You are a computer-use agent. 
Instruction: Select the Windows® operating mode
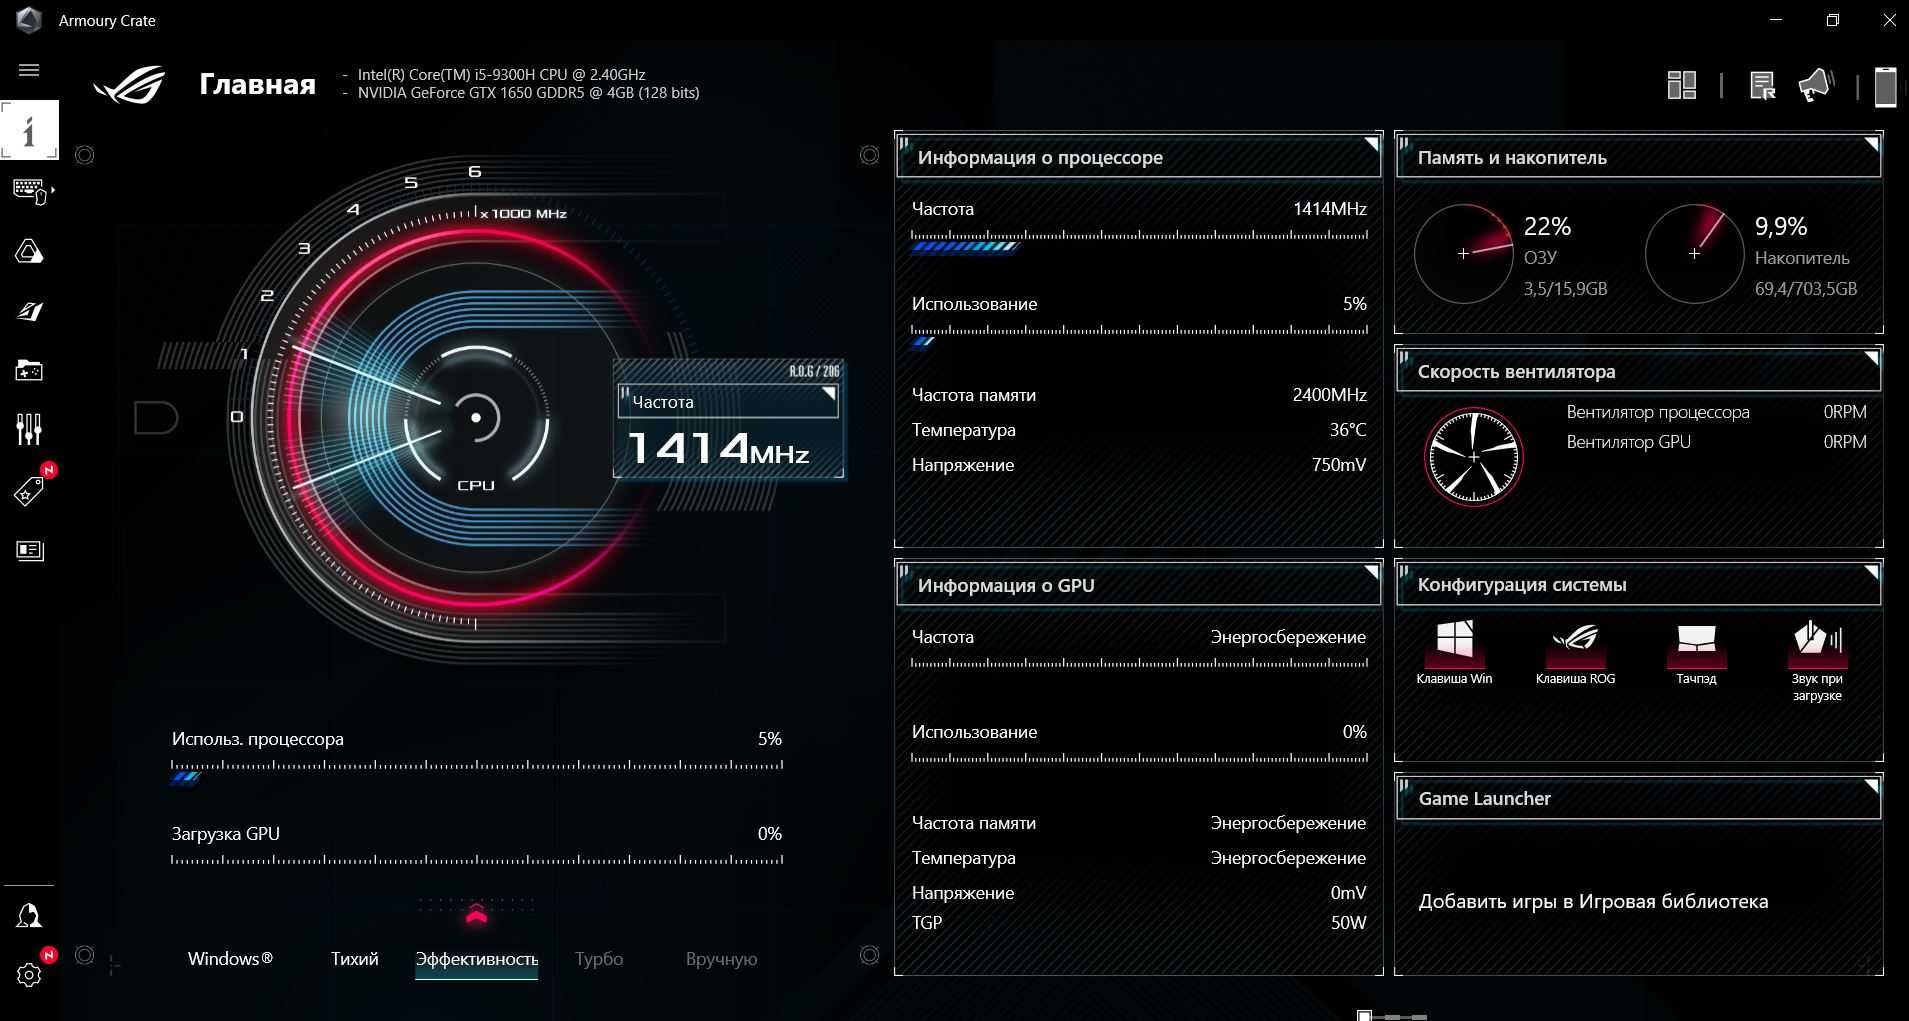[x=230, y=959]
